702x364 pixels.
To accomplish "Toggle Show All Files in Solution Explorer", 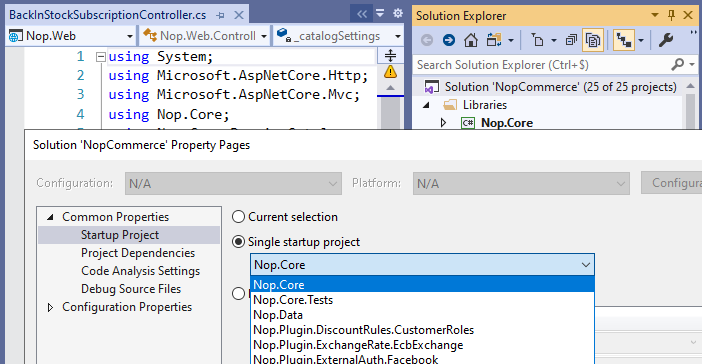I will (x=592, y=40).
